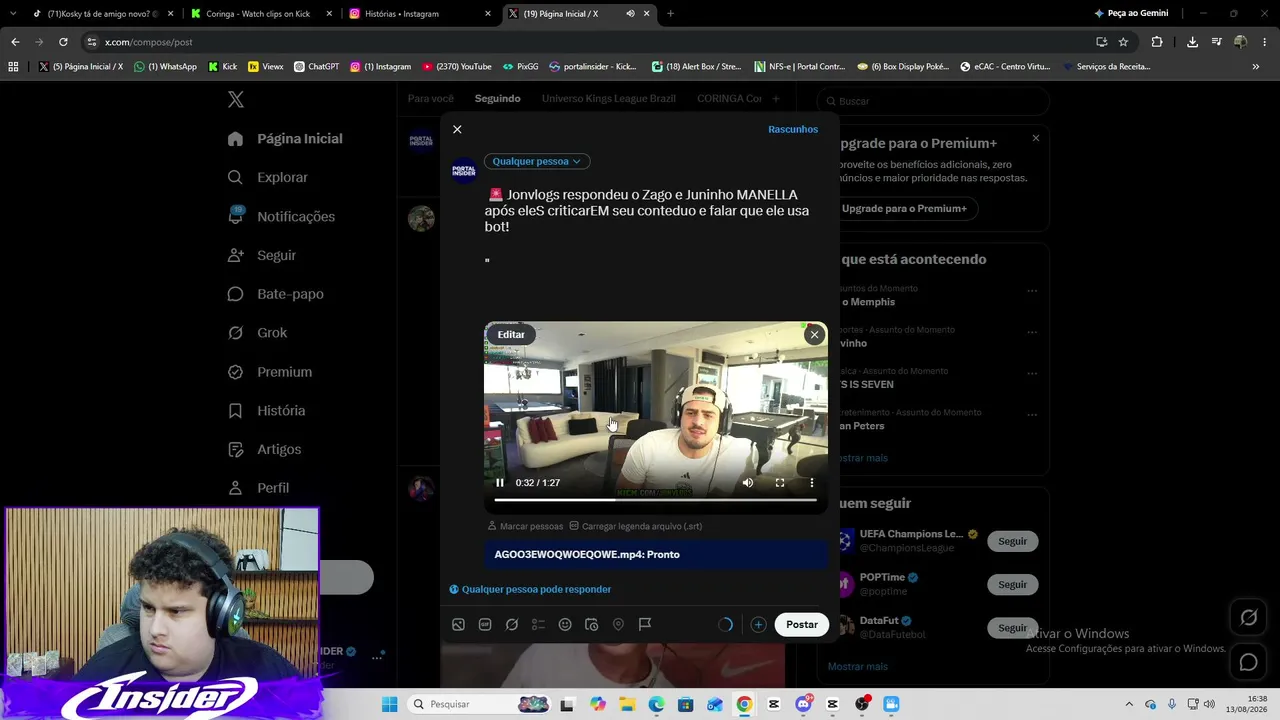Go to Página Inicial in the sidebar
The image size is (1280, 720).
285,139
